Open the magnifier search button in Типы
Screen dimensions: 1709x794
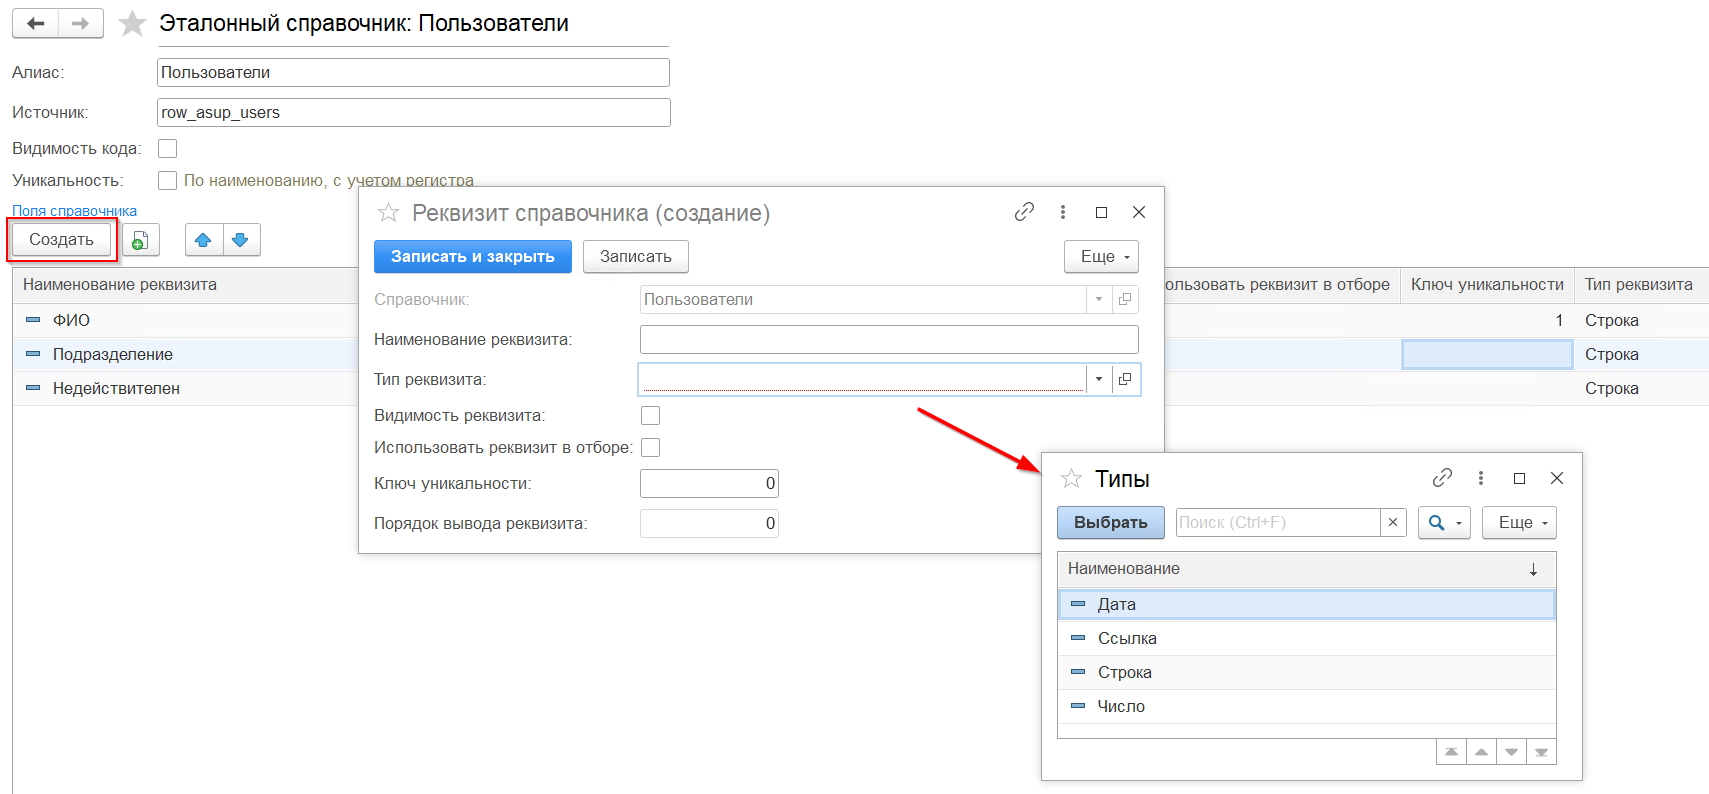pyautogui.click(x=1437, y=523)
